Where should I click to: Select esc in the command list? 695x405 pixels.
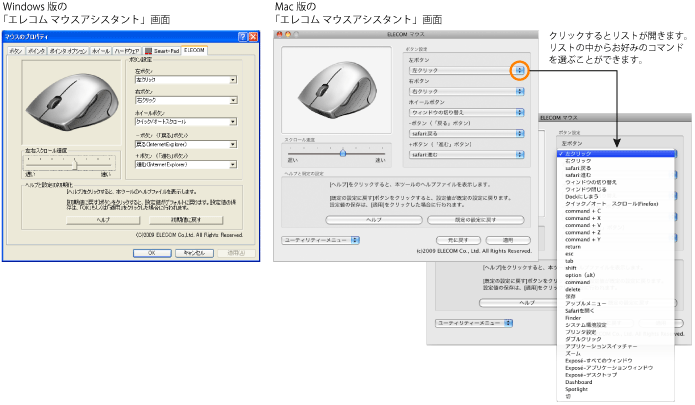616,254
